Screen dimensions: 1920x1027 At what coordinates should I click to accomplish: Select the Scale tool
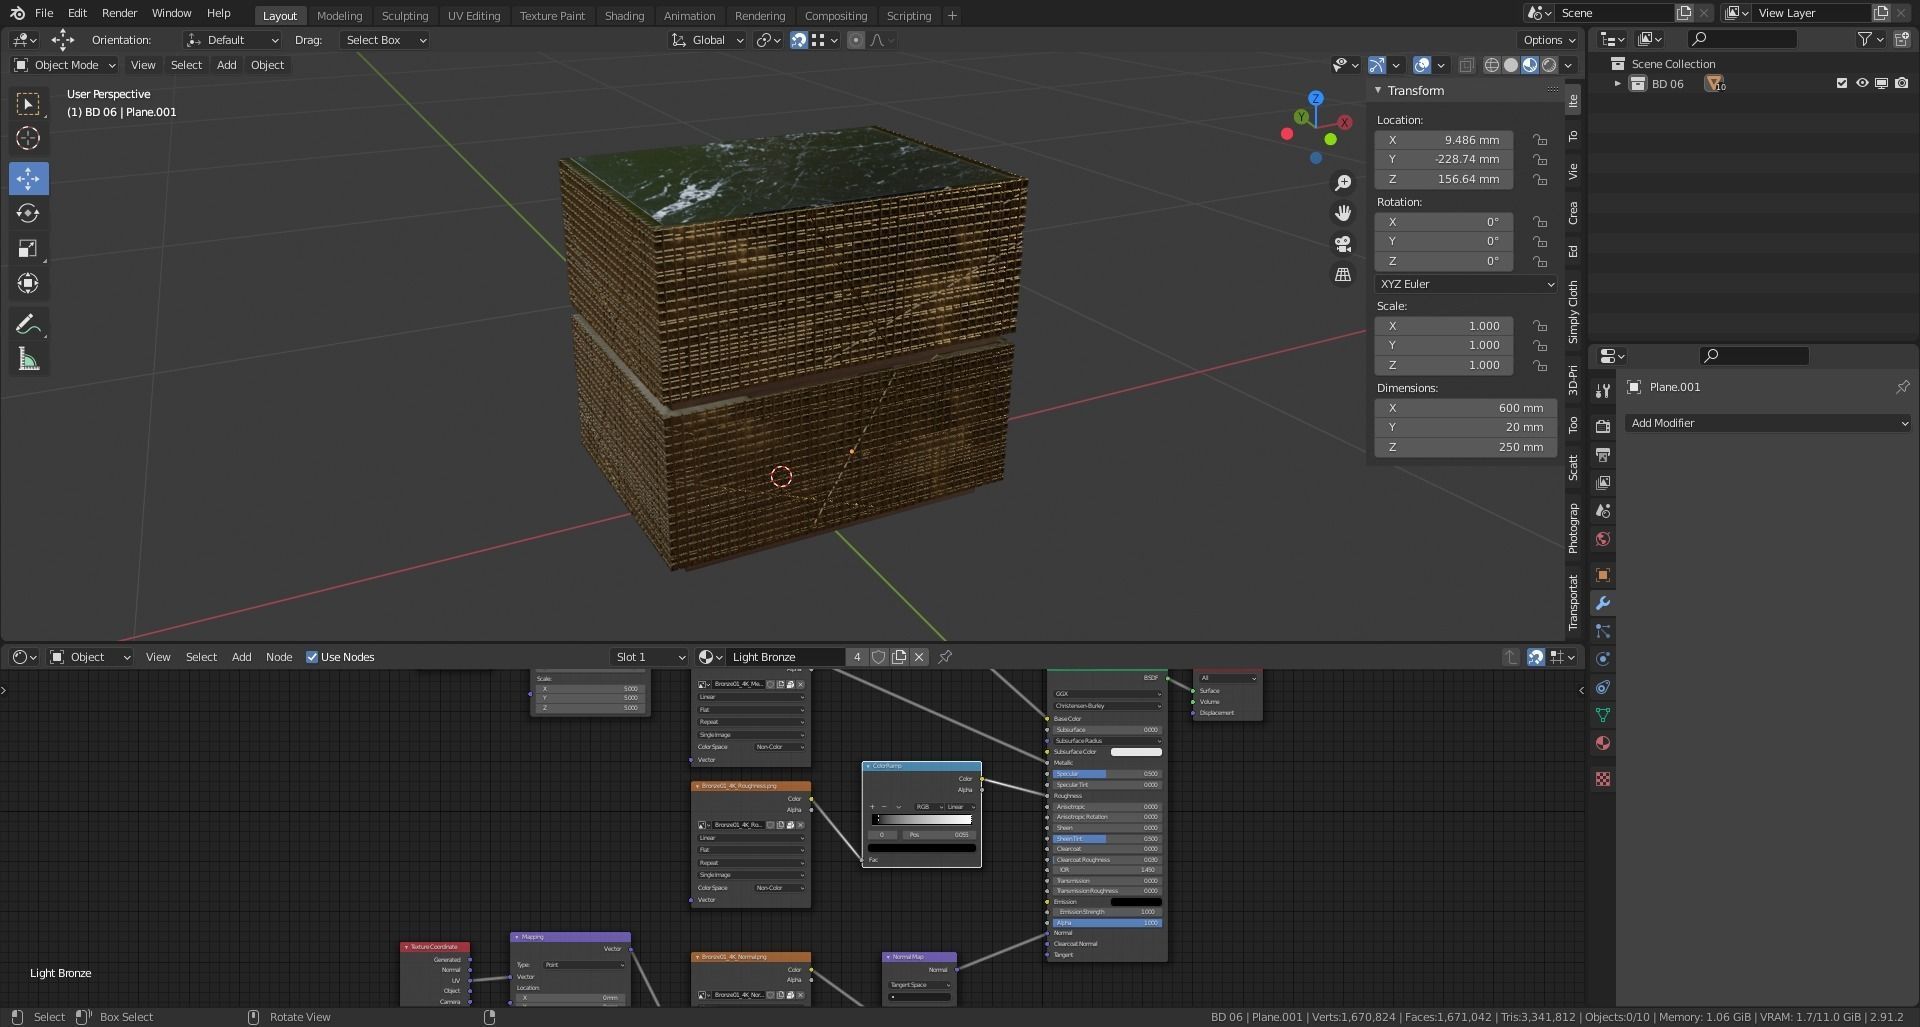point(28,249)
